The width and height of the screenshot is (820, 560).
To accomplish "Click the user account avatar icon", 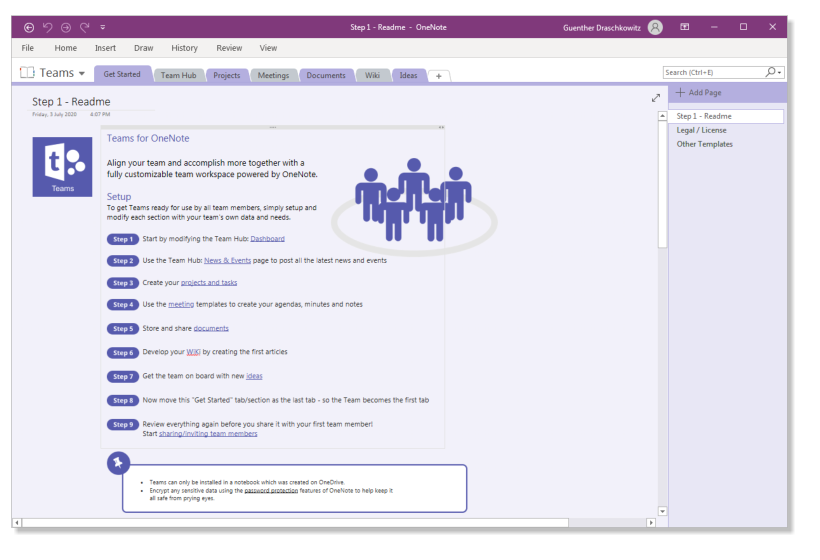I will pyautogui.click(x=655, y=27).
